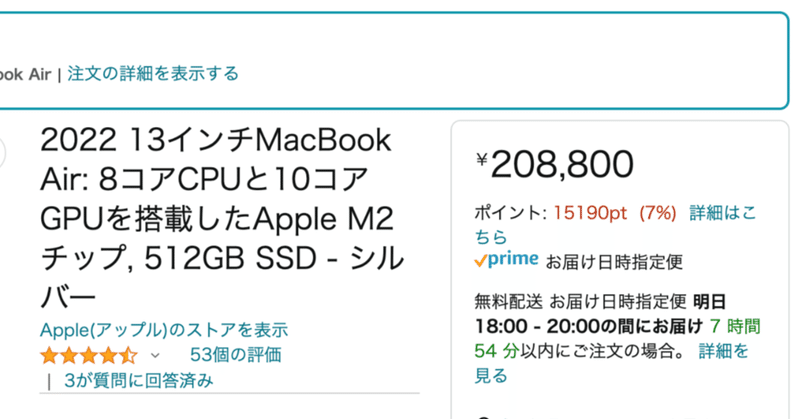Click the ook Air text in order notice

[25, 75]
